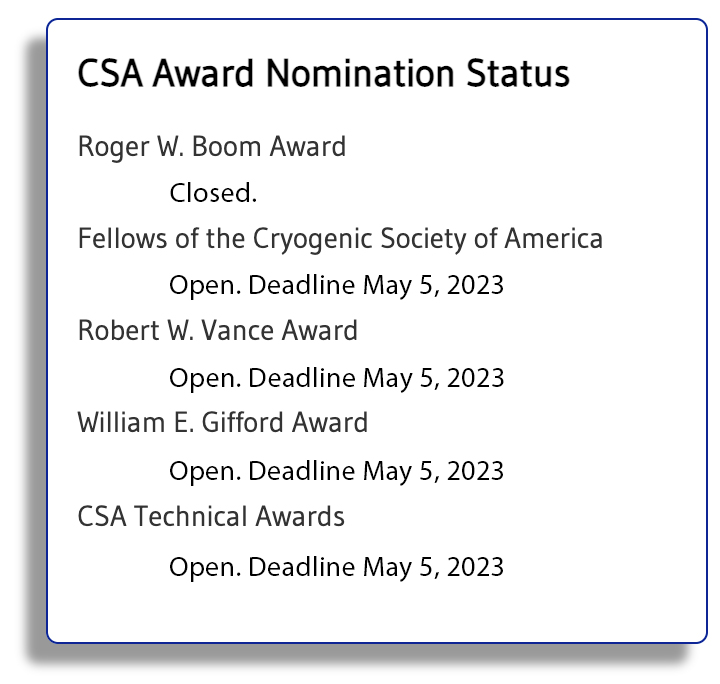720x684 pixels.
Task: Click the word Open under Fellows entry
Action: coord(204,286)
